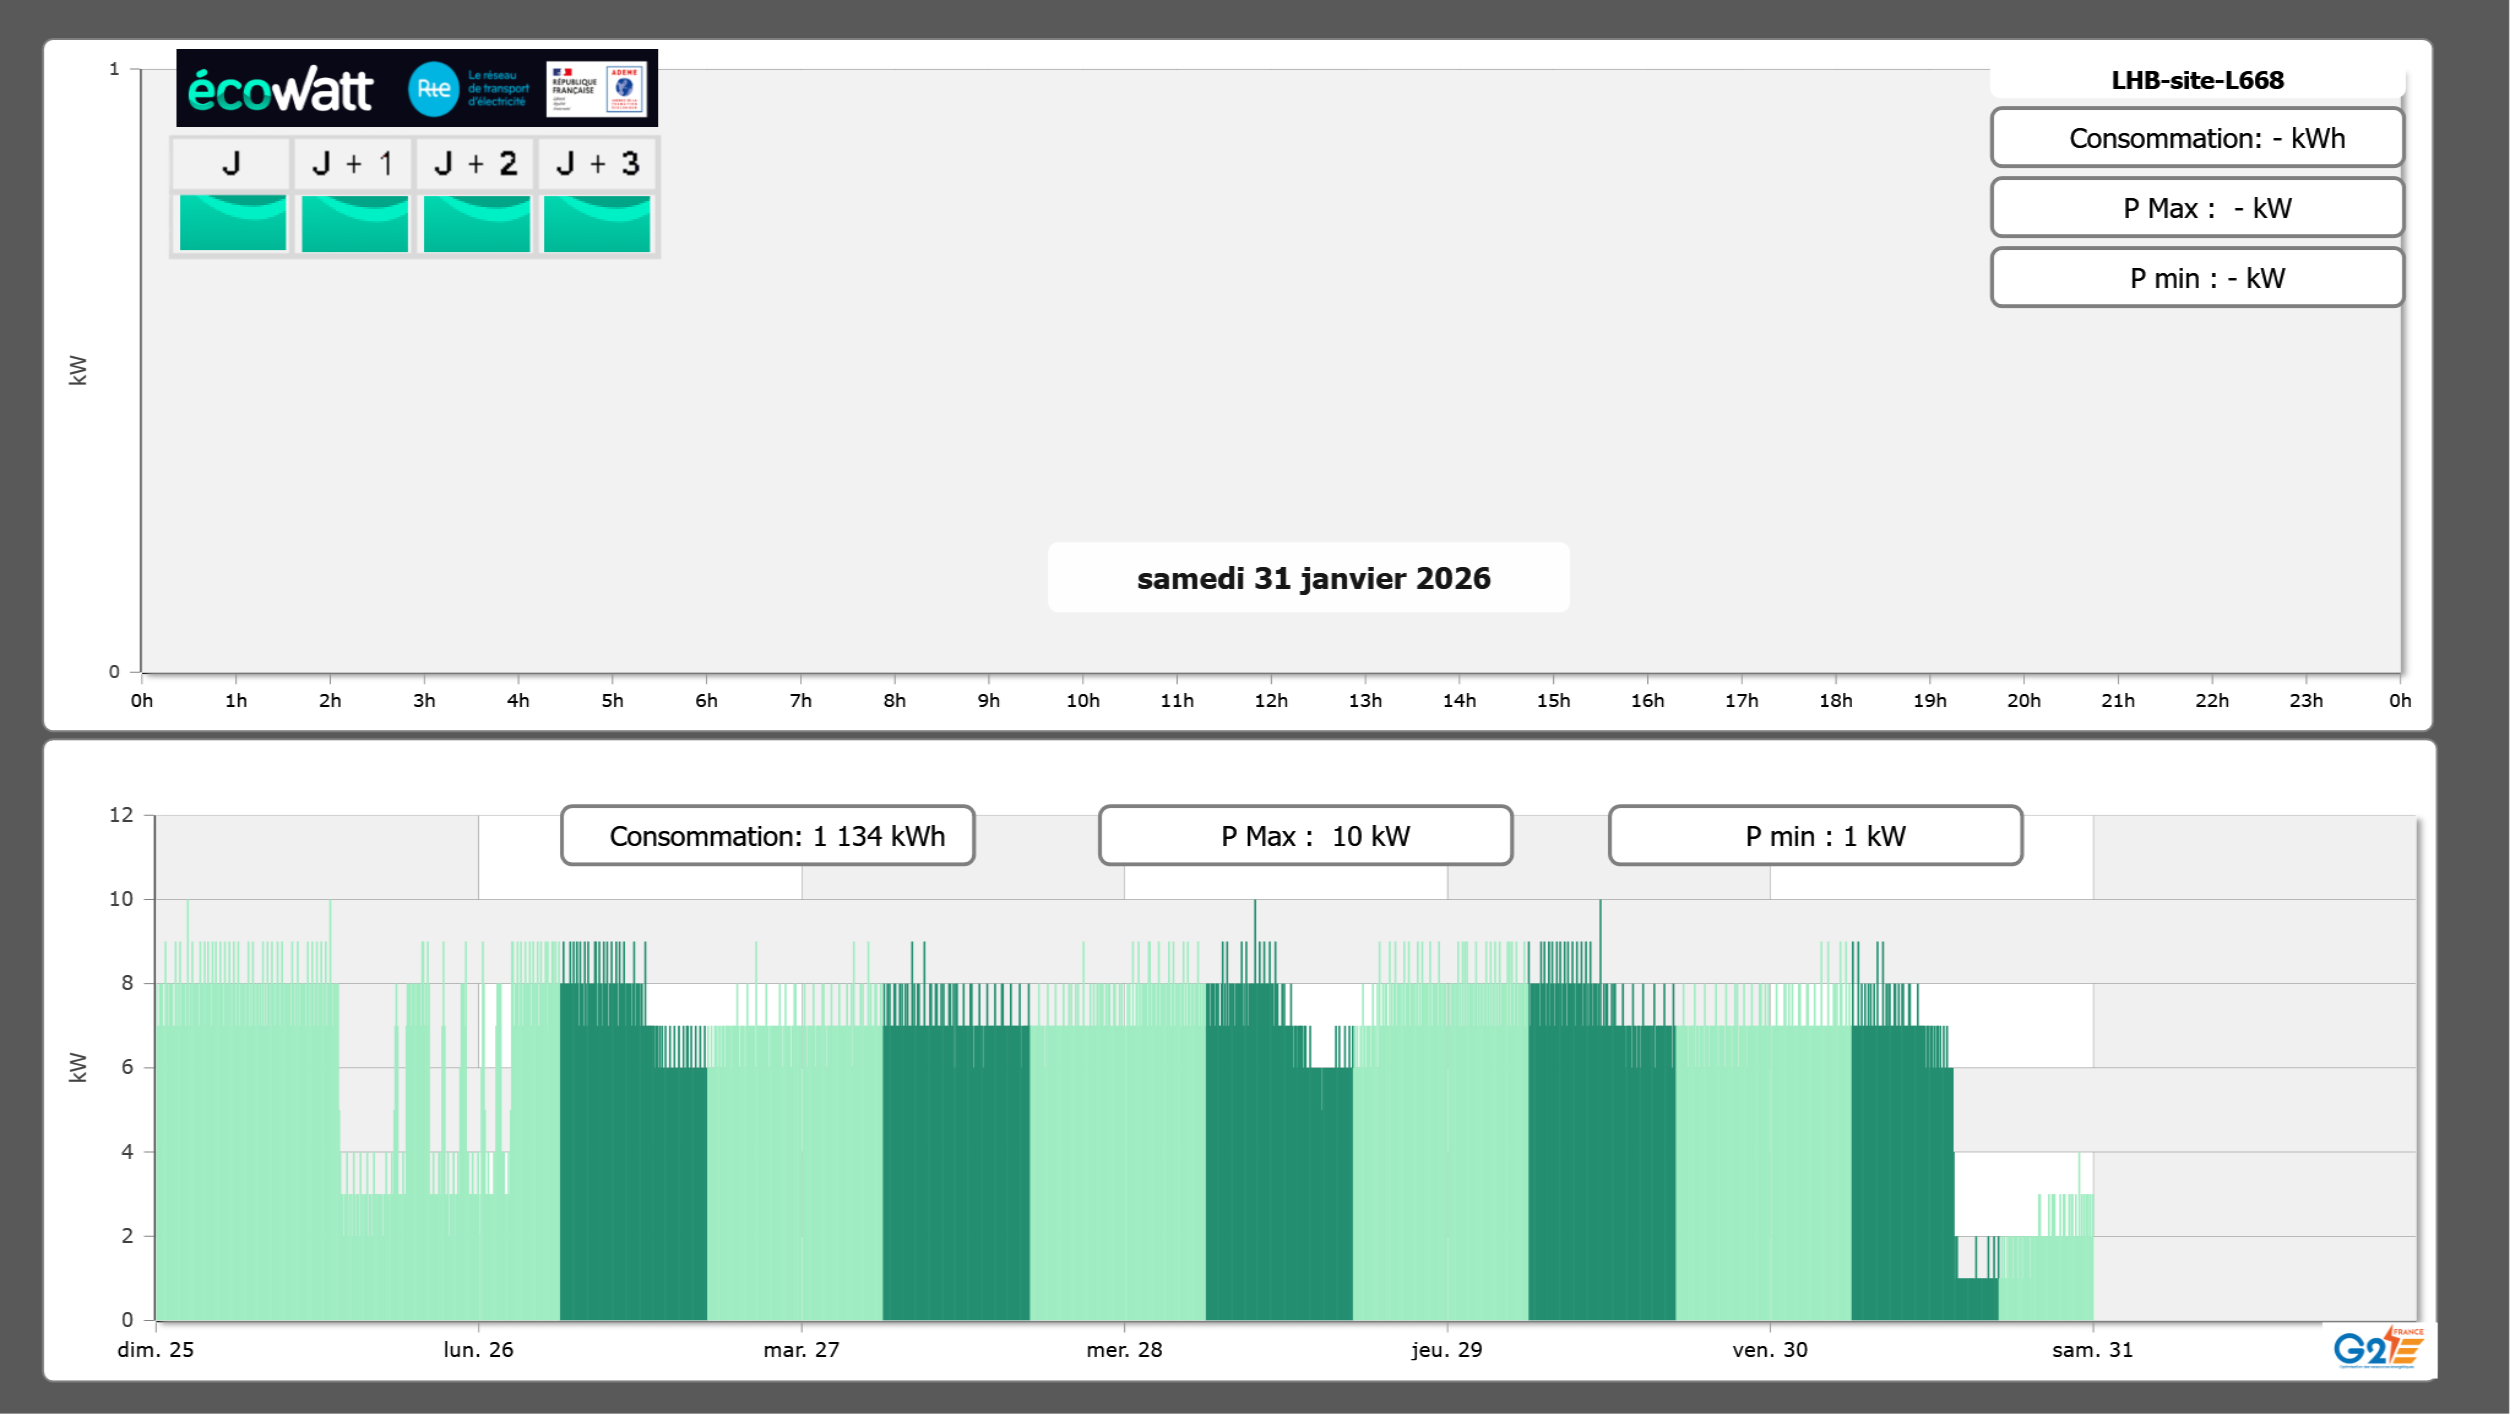Click the Rte round logo
The height and width of the screenshot is (1415, 2511).
pyautogui.click(x=433, y=89)
